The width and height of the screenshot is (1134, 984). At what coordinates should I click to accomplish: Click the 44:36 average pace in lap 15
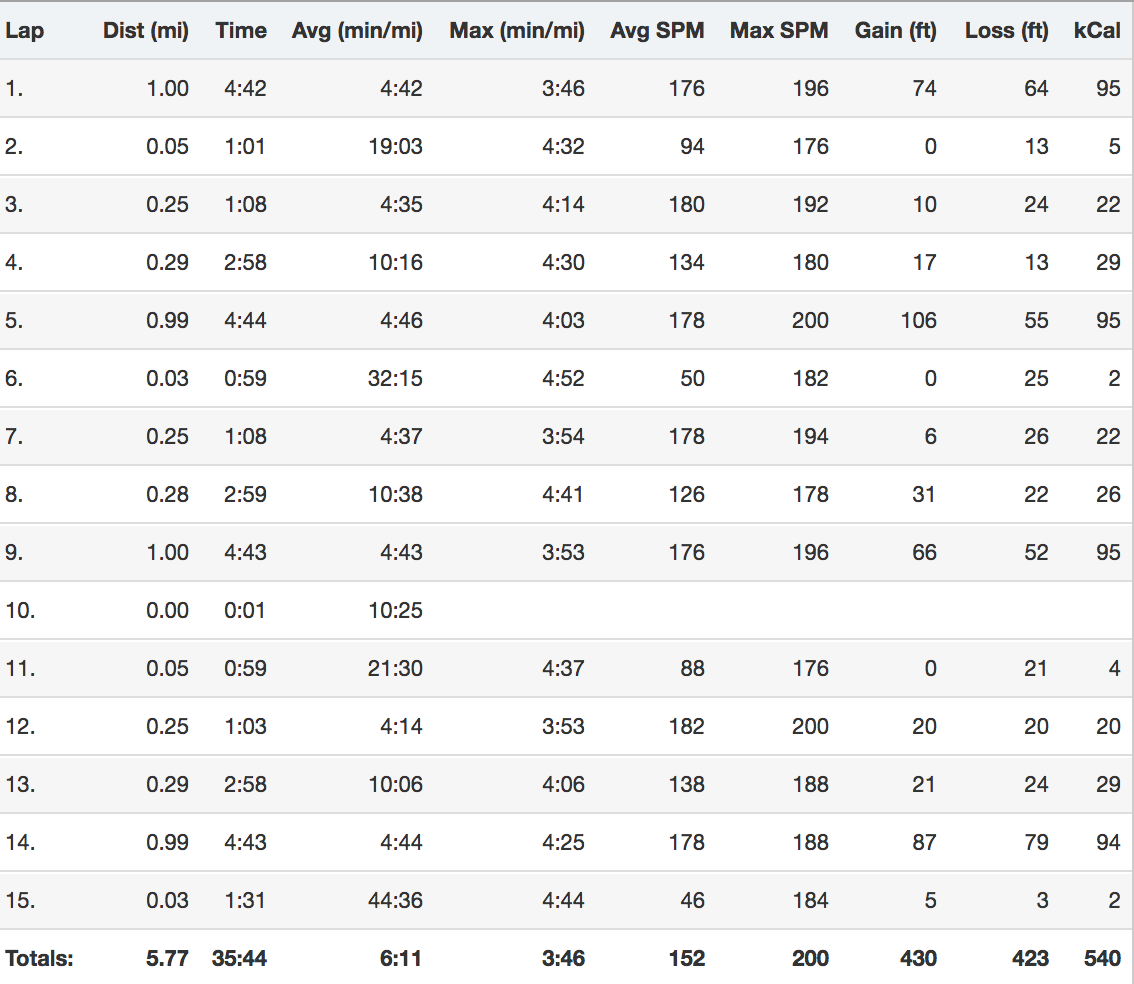[x=395, y=901]
